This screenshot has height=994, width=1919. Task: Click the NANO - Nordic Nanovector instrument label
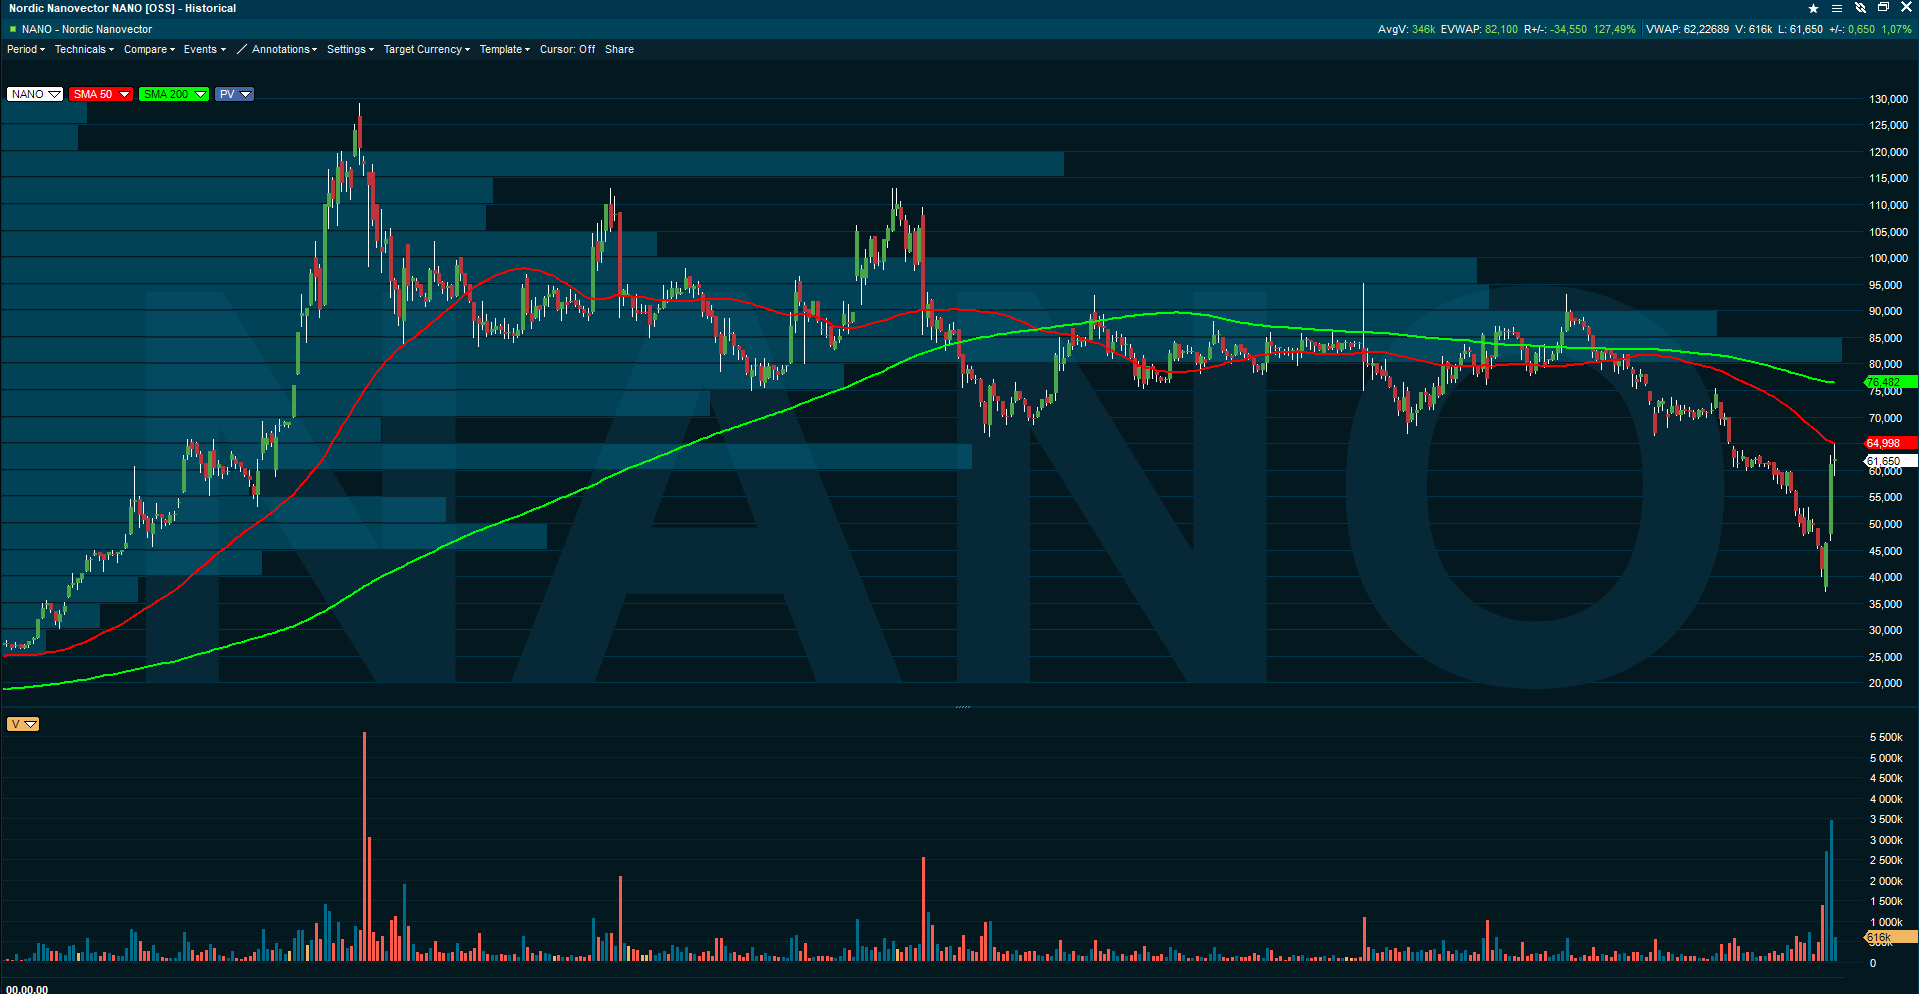(x=87, y=29)
